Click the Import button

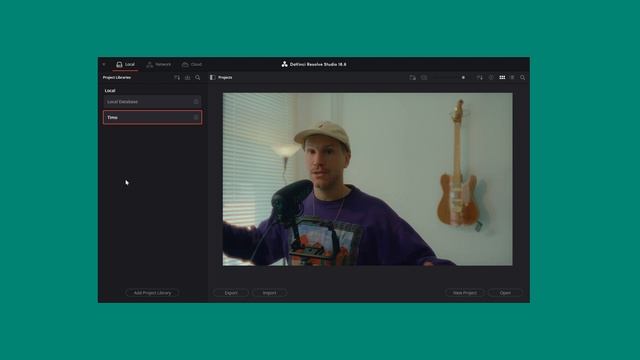click(269, 293)
